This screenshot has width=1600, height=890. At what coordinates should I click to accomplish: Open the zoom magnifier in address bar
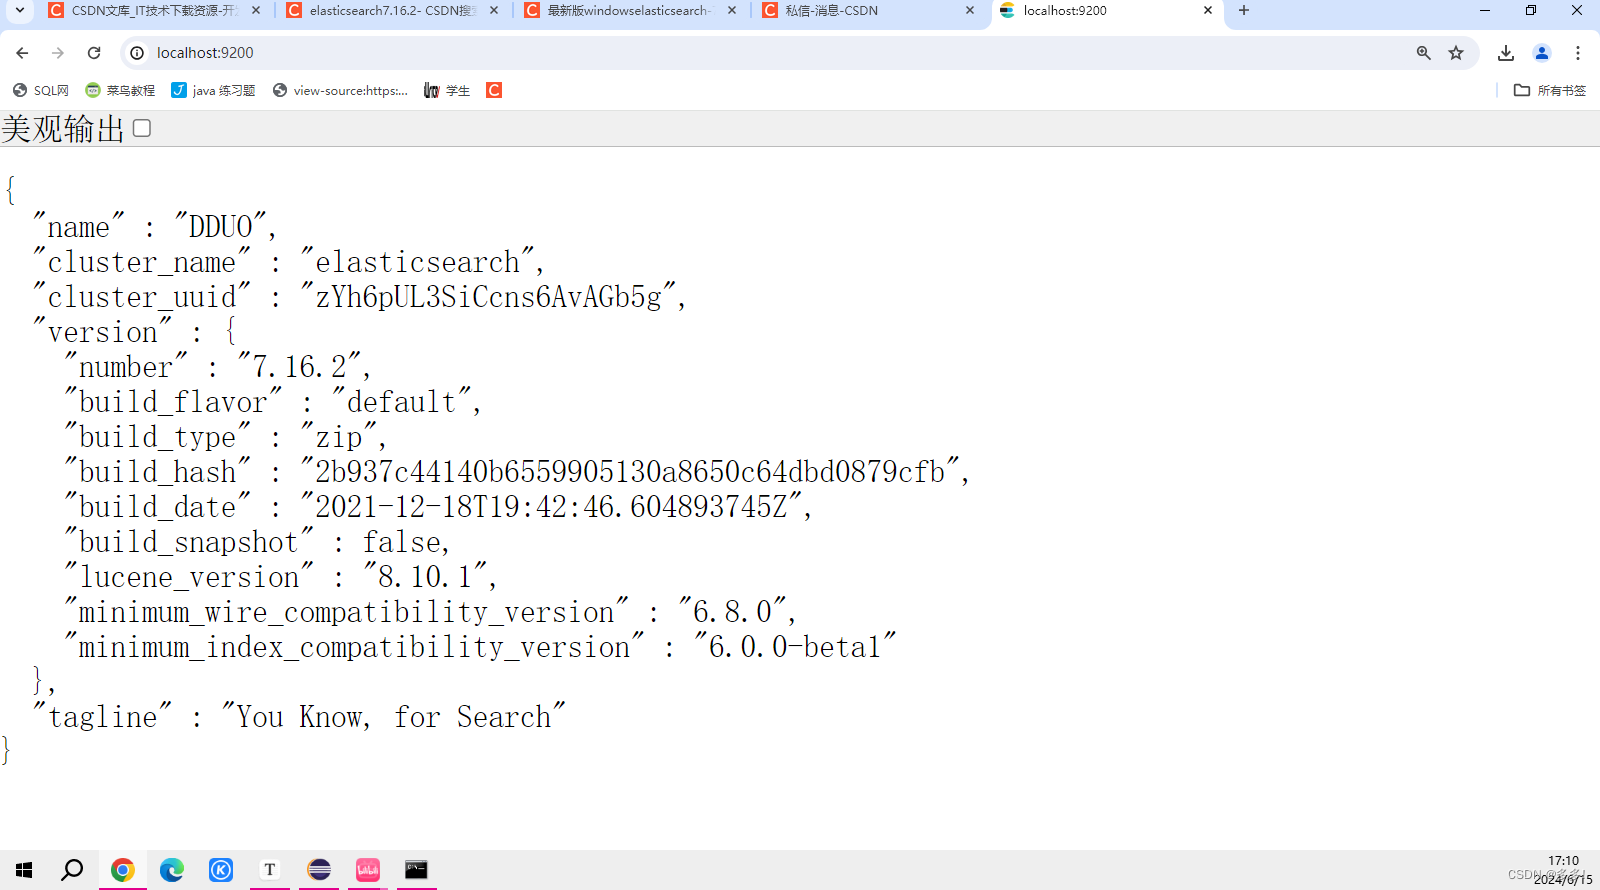click(x=1423, y=53)
